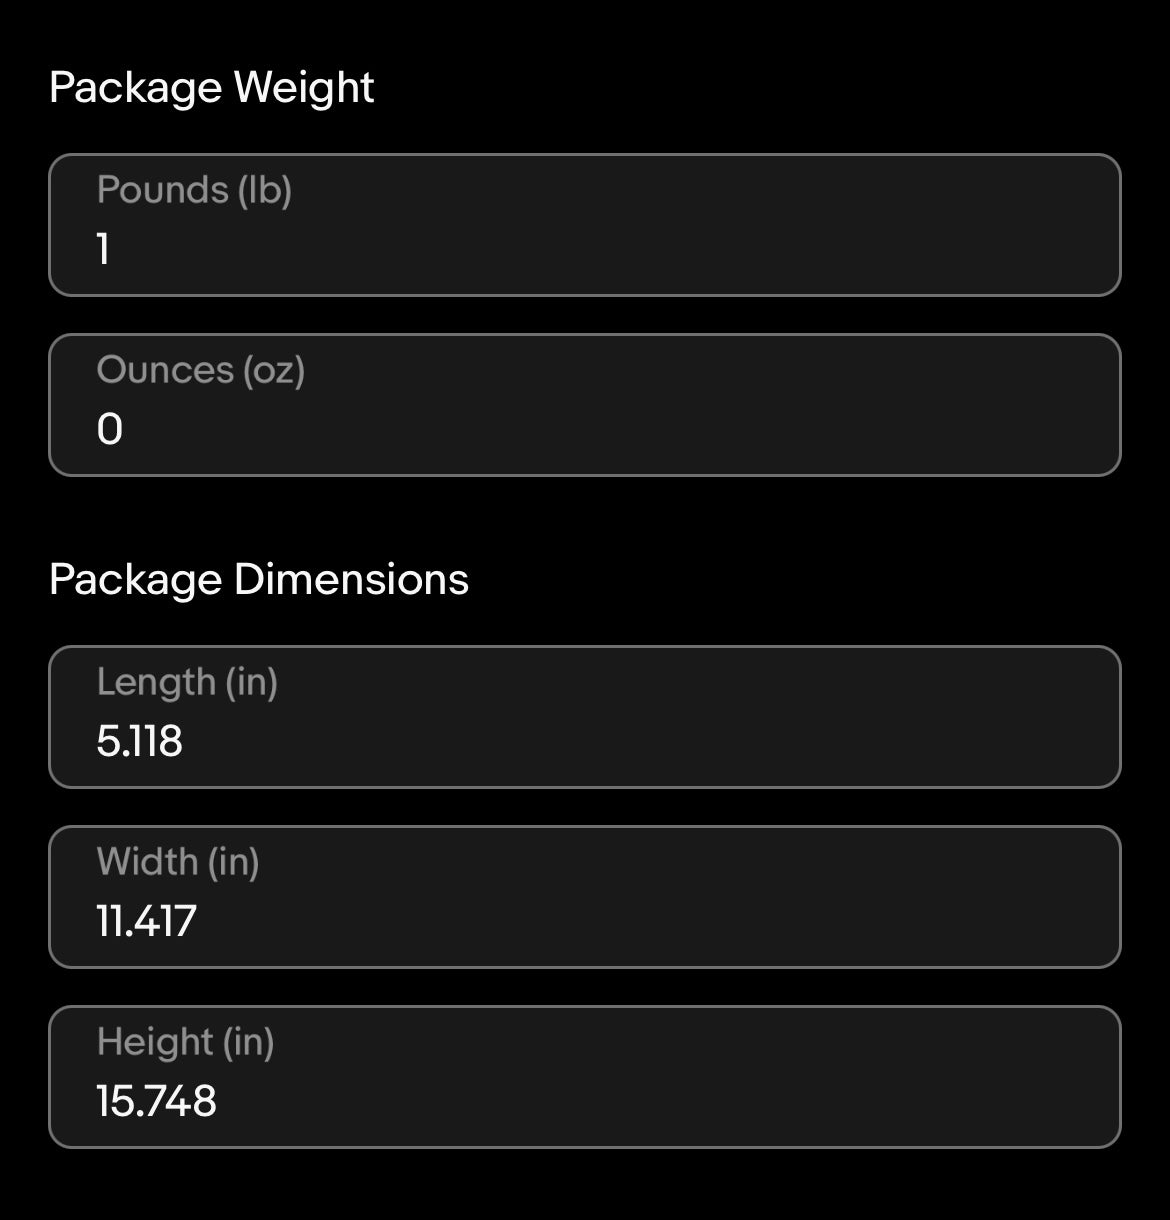Image resolution: width=1170 pixels, height=1220 pixels.
Task: Click the Package Weight heading
Action: coord(211,88)
